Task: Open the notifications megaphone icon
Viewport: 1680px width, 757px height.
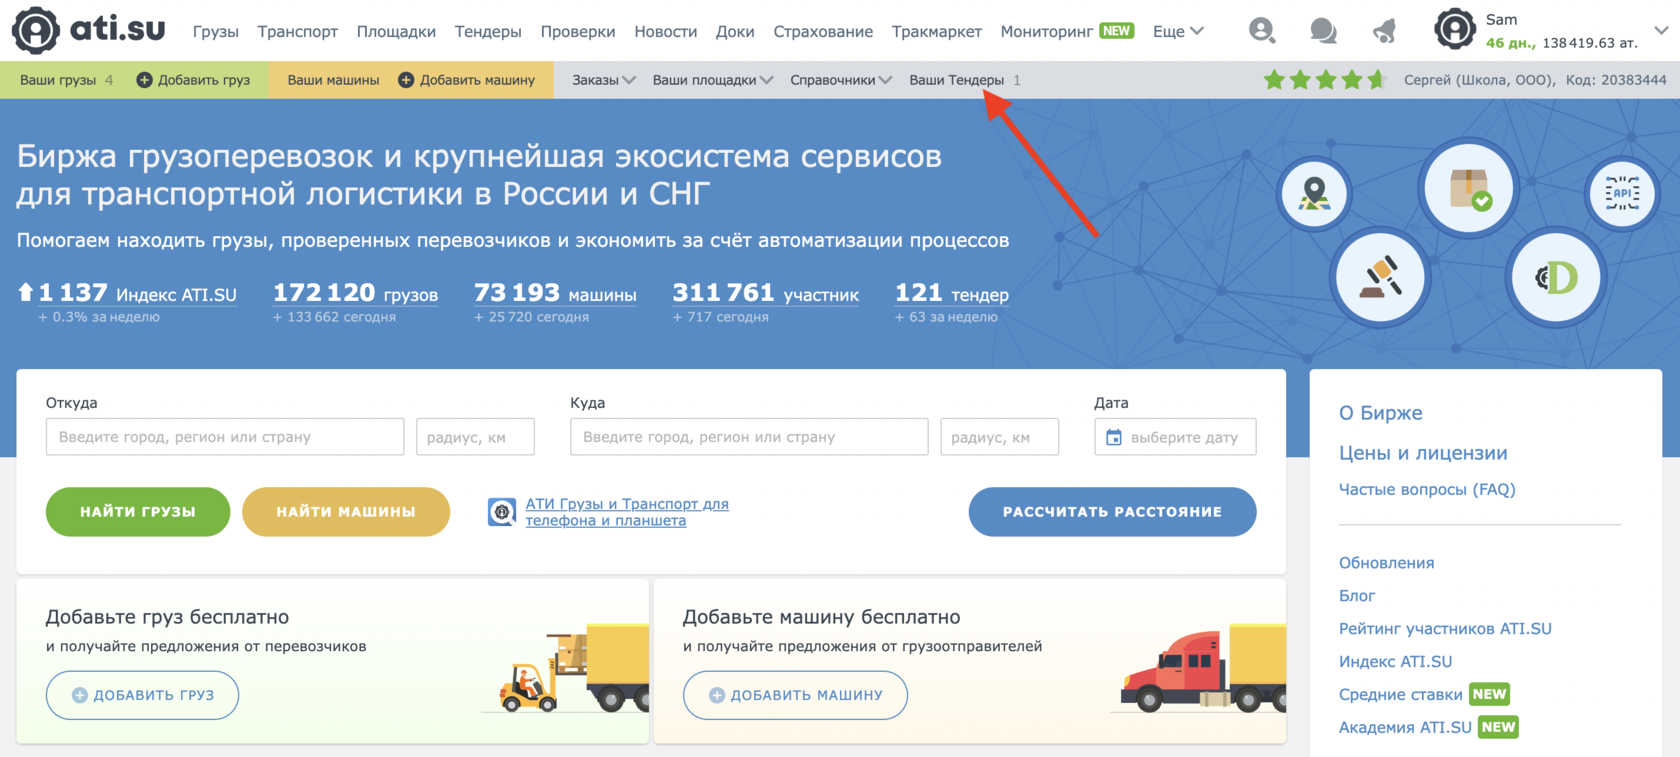Action: pyautogui.click(x=1385, y=31)
